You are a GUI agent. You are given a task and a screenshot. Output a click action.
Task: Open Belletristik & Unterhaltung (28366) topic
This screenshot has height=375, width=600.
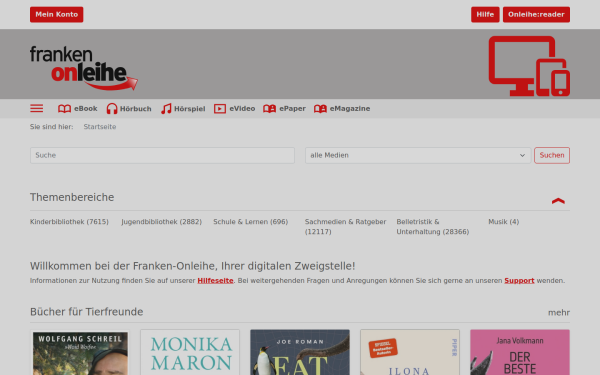433,227
